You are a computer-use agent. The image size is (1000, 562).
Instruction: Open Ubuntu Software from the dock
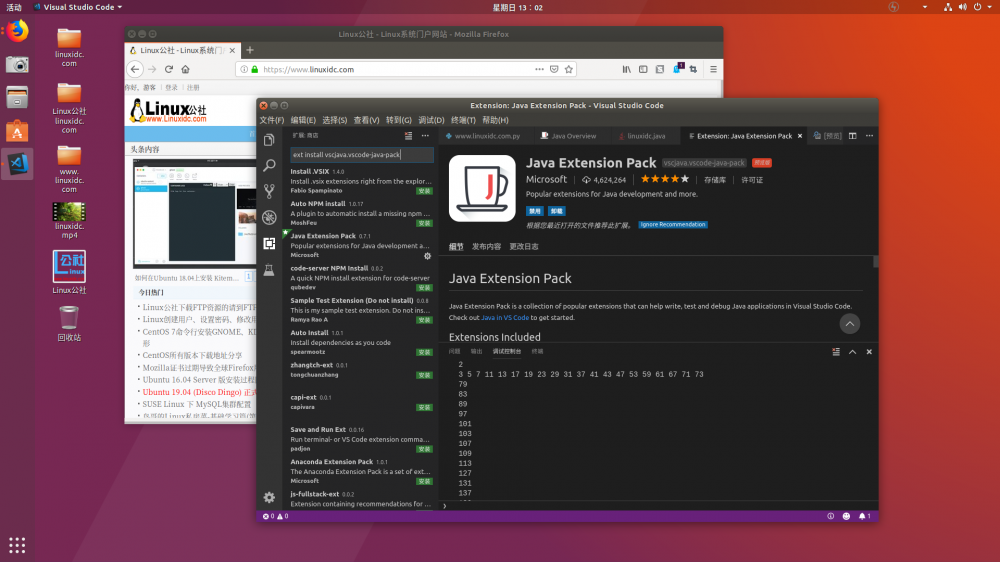pyautogui.click(x=17, y=131)
